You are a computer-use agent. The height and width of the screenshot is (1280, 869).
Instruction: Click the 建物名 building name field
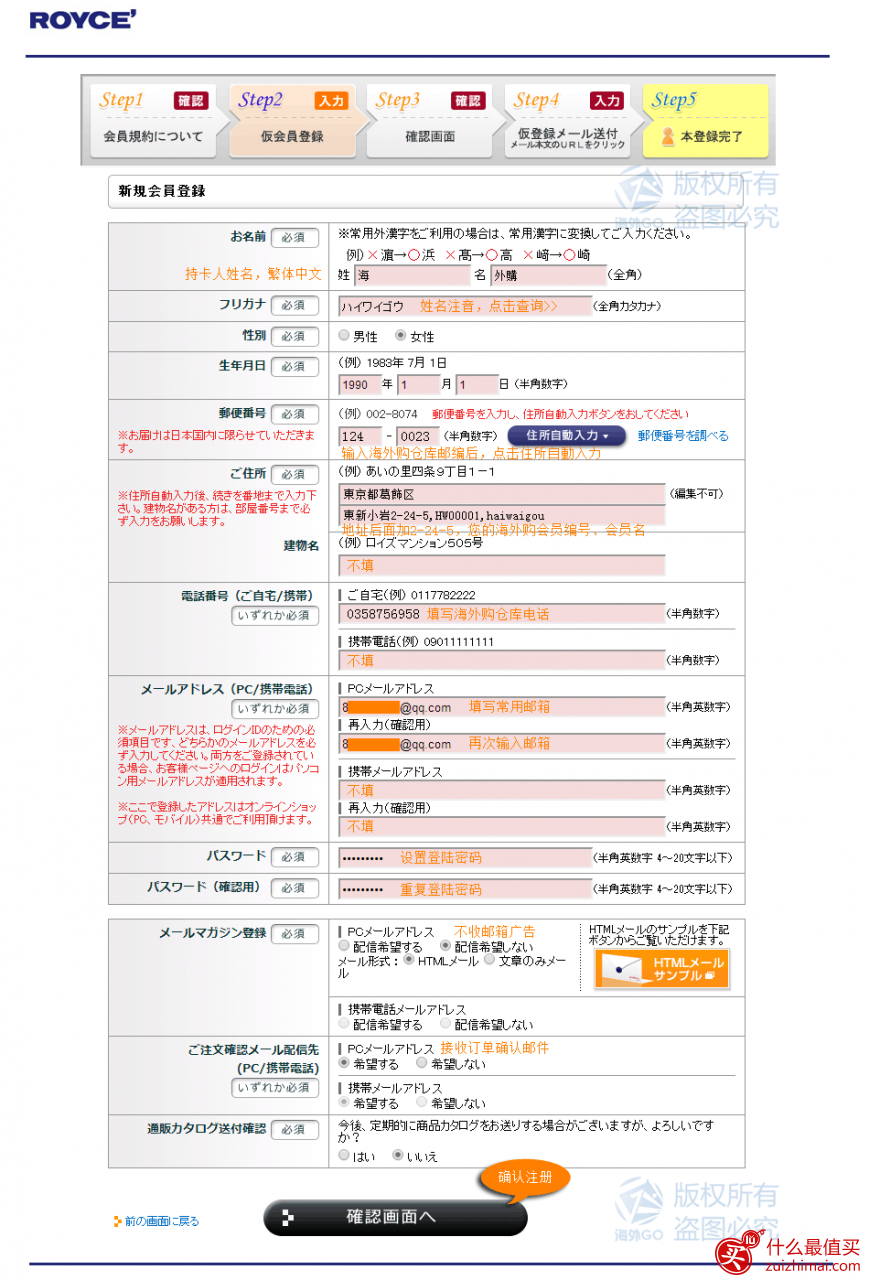click(502, 566)
